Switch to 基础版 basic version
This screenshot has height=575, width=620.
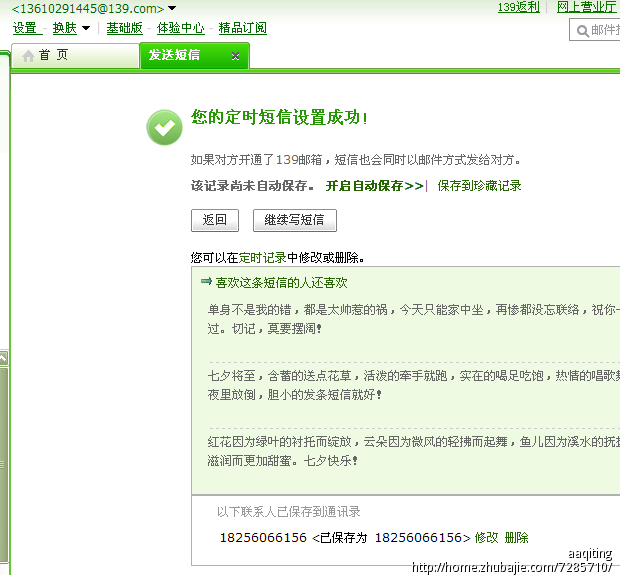point(124,28)
